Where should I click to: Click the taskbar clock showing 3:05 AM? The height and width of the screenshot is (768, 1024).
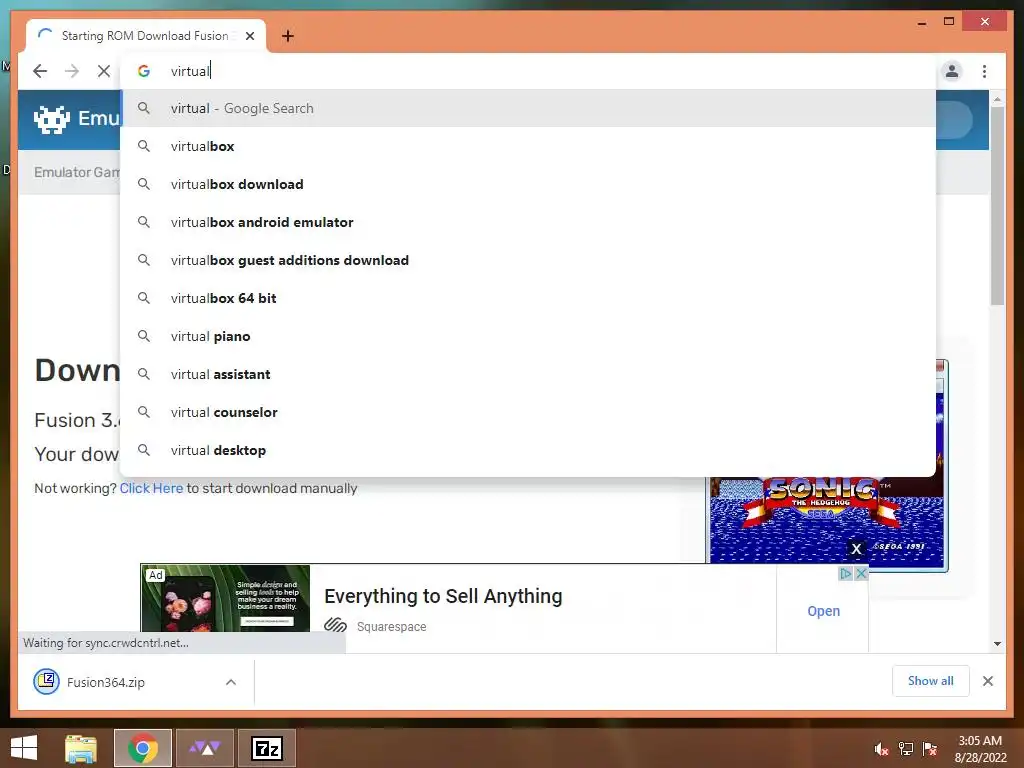(x=980, y=749)
